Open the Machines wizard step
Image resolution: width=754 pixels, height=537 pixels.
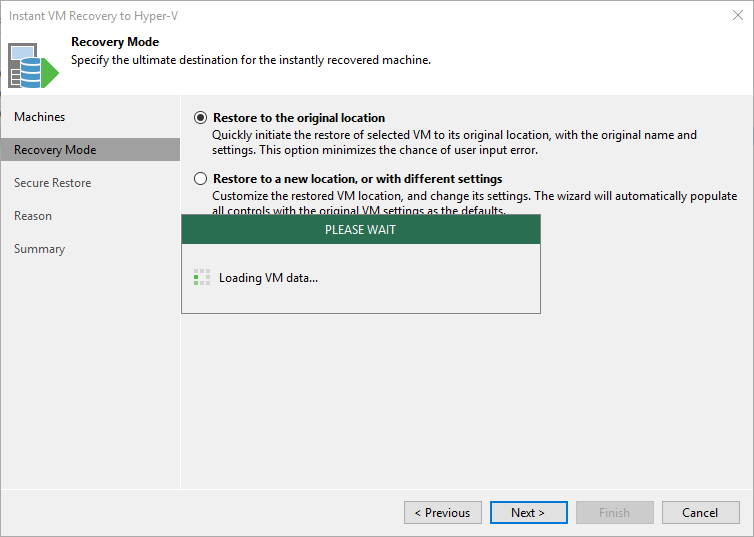(x=39, y=117)
